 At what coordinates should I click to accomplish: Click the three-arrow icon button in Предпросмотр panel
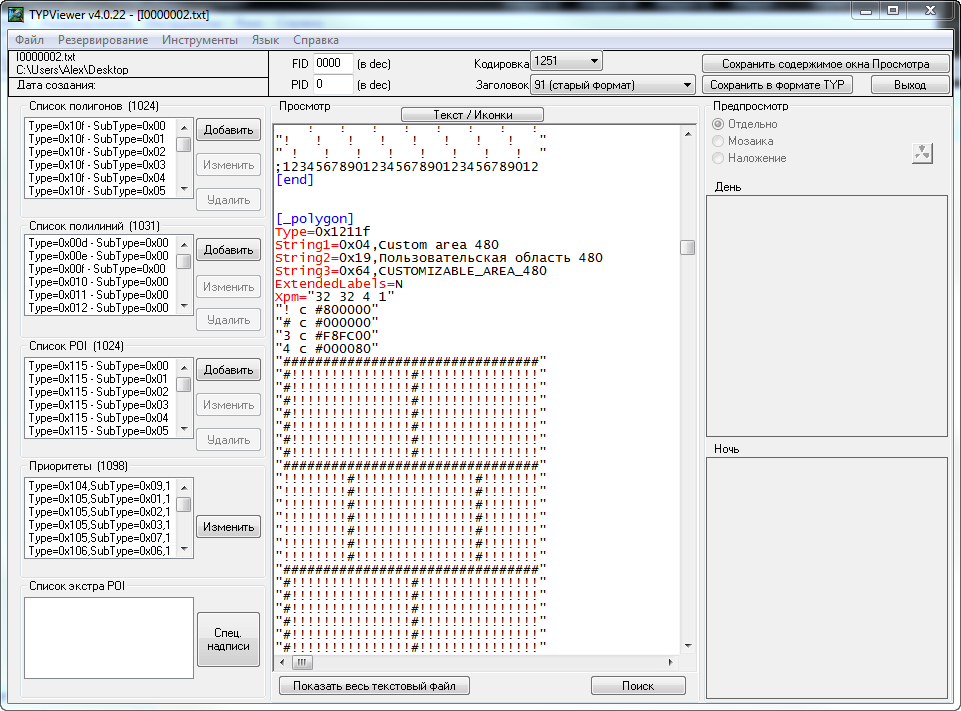[x=922, y=153]
